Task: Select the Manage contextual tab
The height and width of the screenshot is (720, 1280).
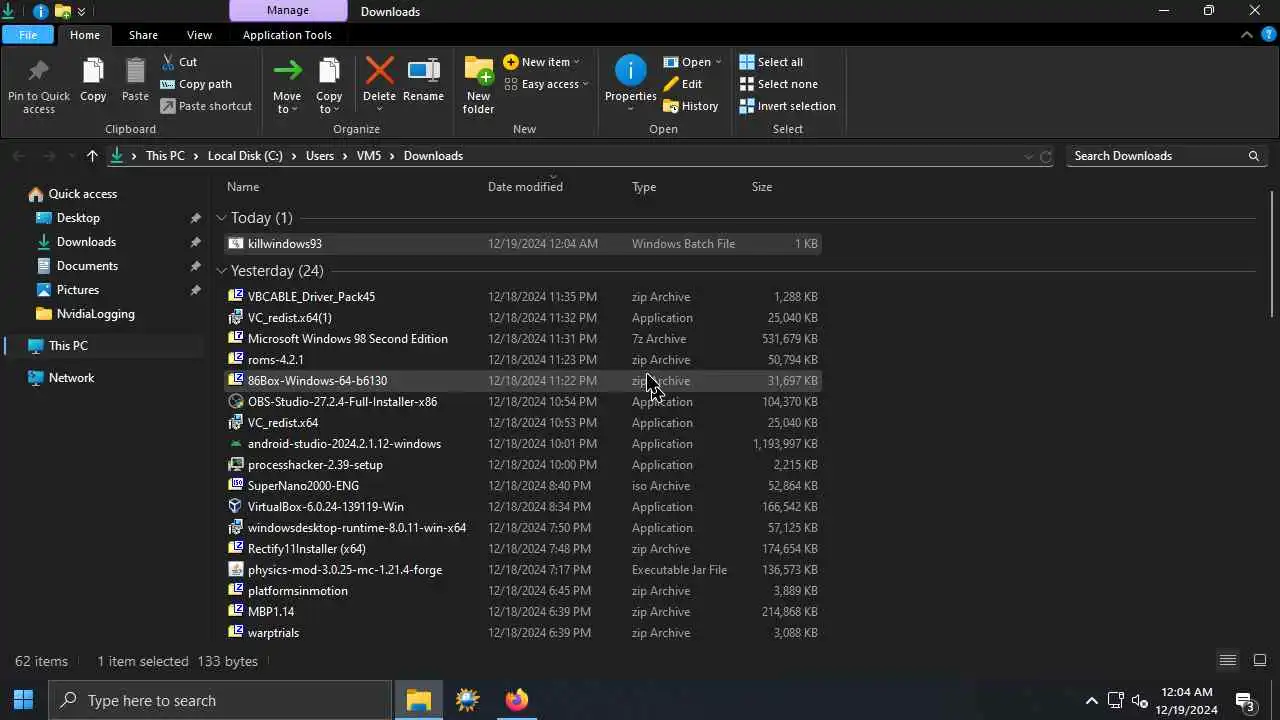Action: [x=288, y=11]
